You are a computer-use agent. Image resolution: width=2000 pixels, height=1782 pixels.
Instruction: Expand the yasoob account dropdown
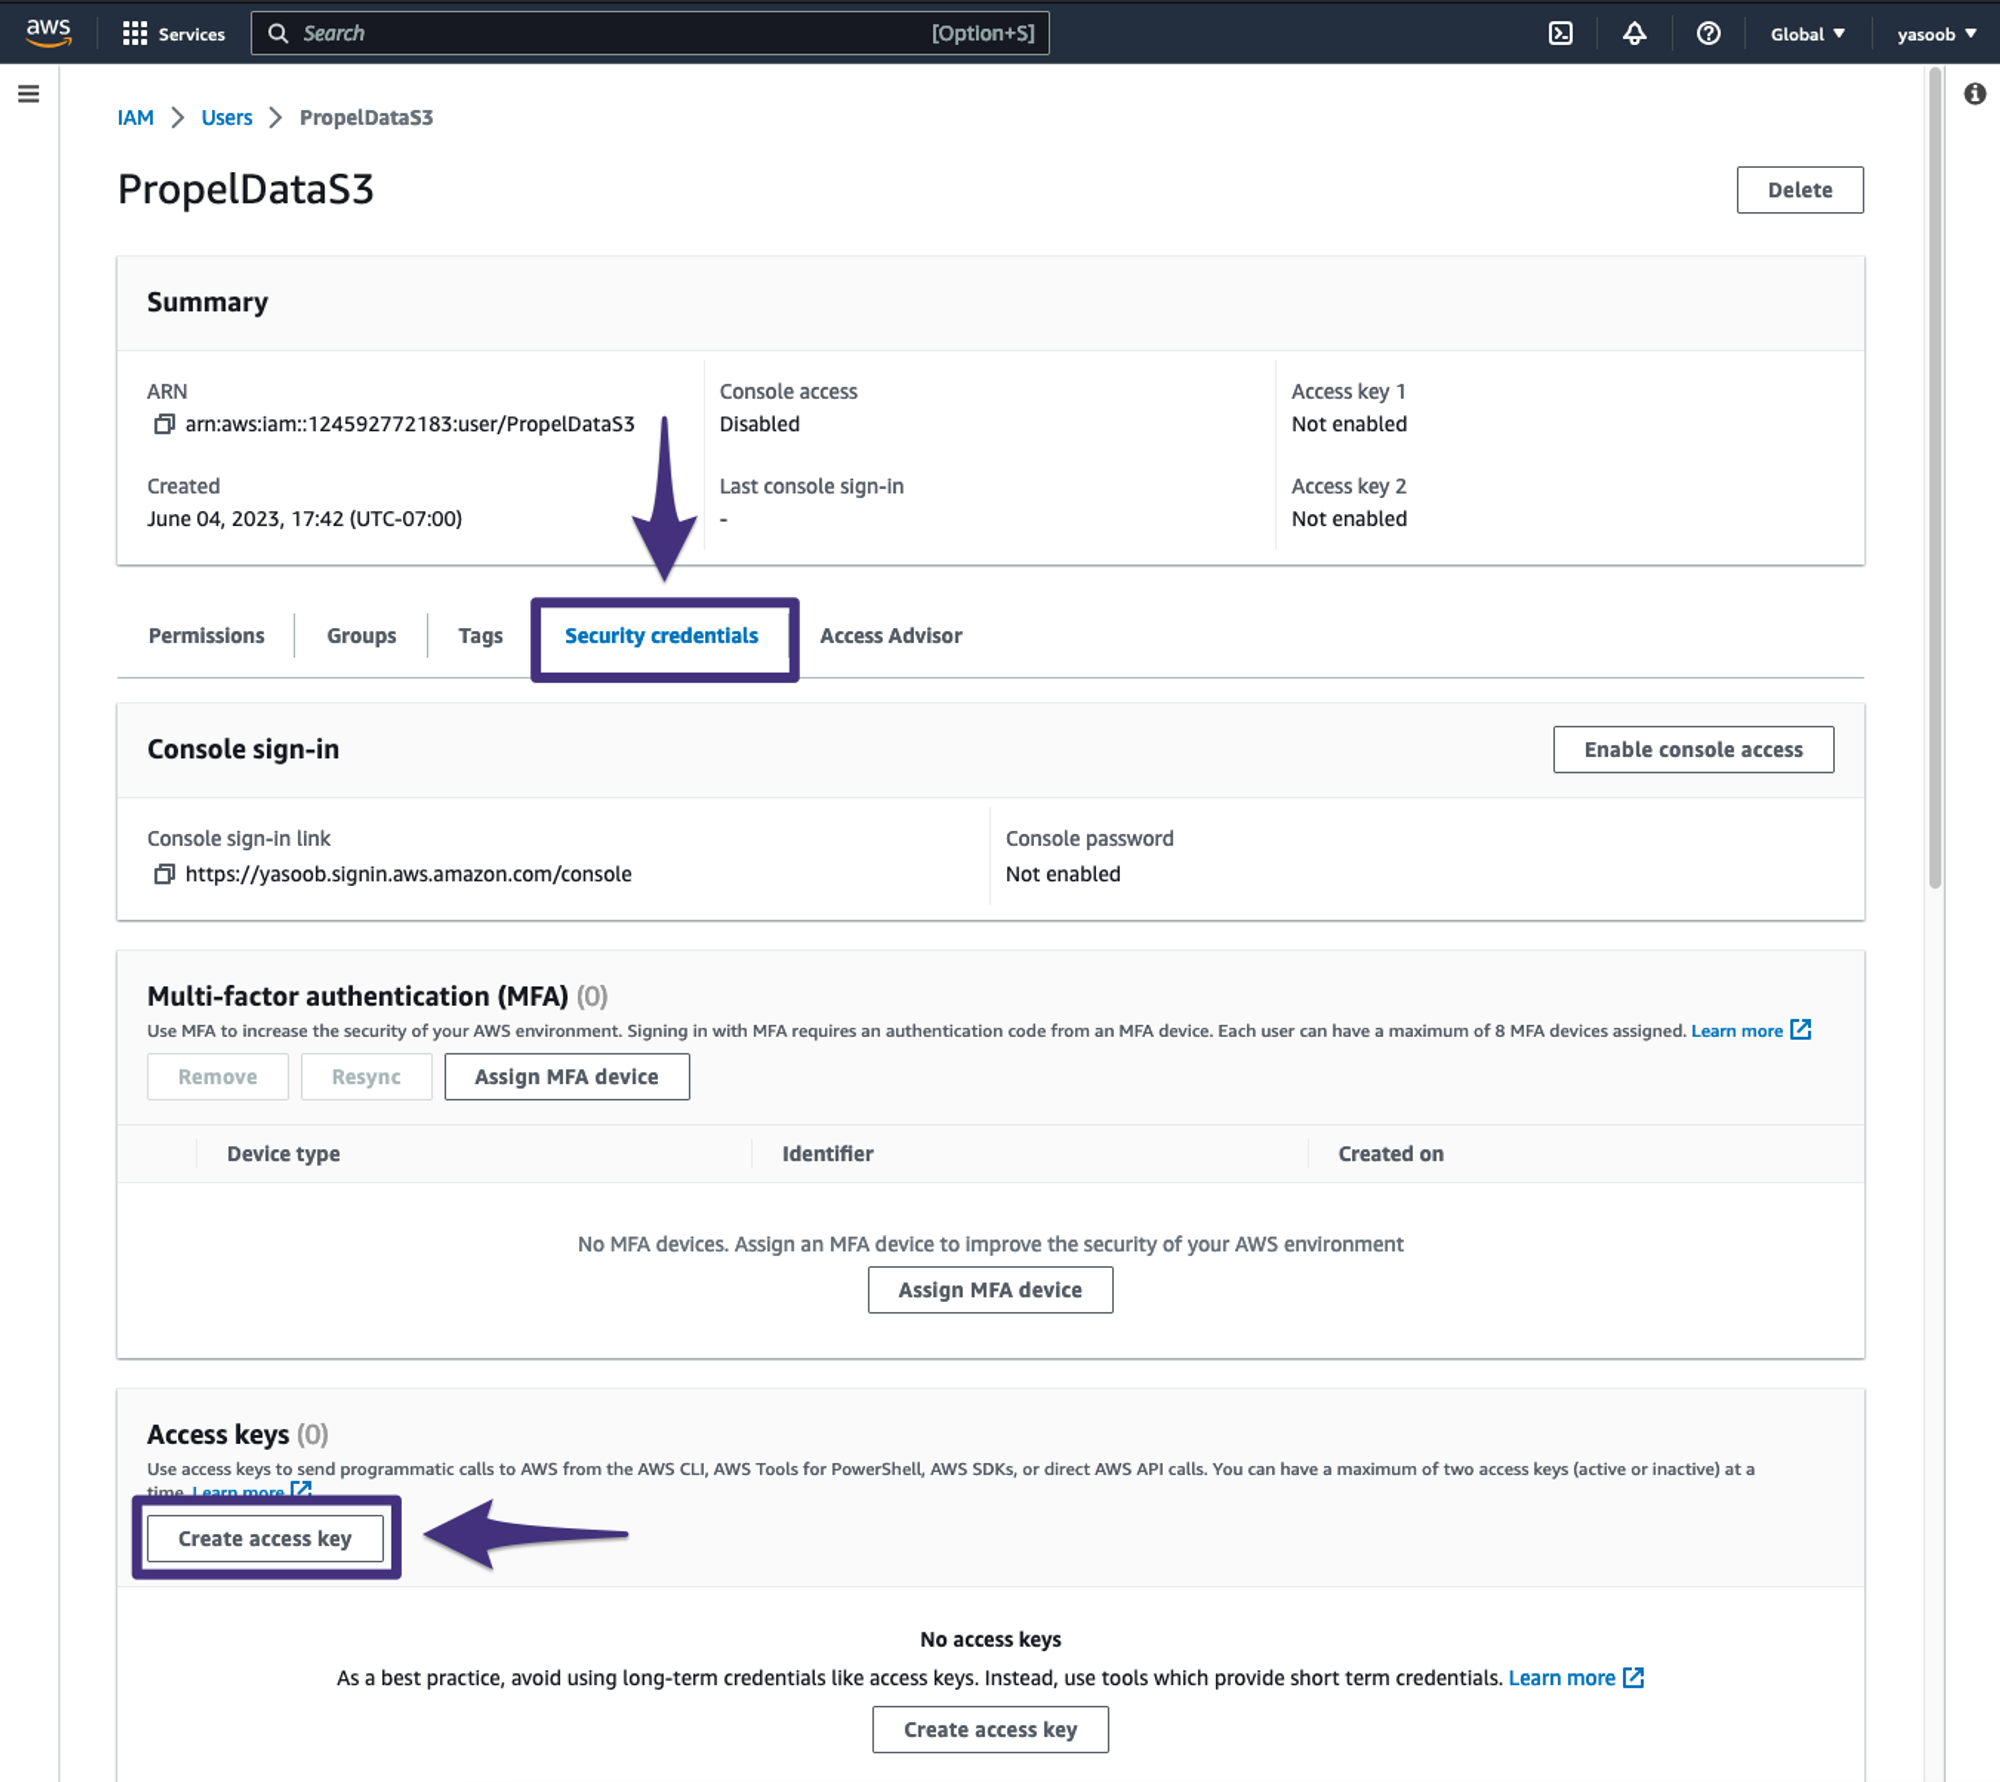coord(1937,34)
